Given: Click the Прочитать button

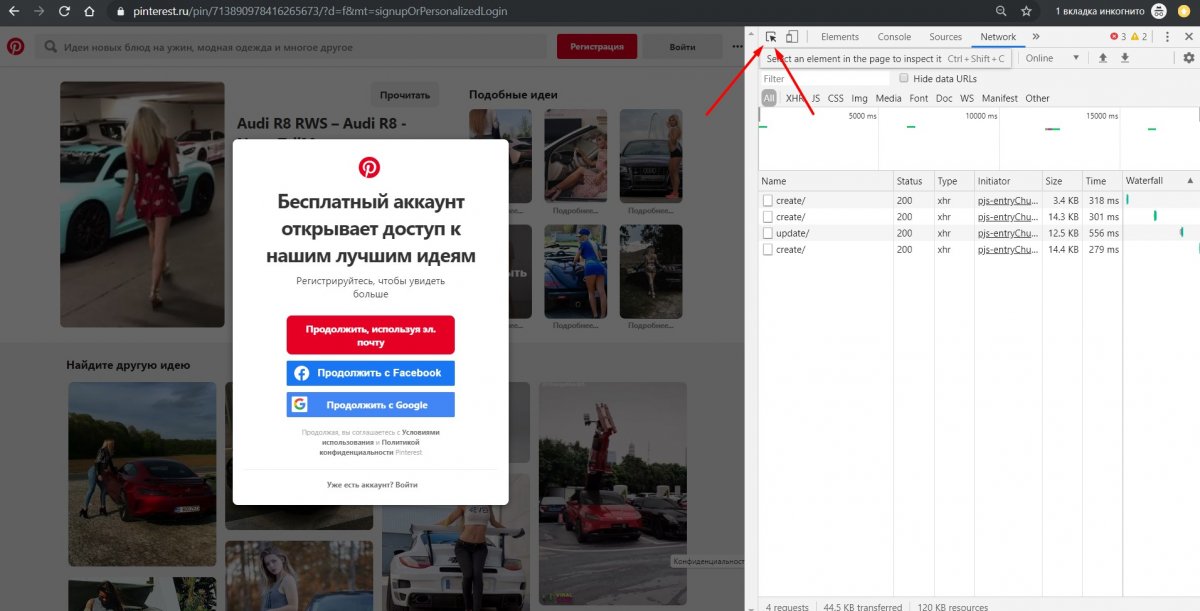Looking at the screenshot, I should coord(405,95).
